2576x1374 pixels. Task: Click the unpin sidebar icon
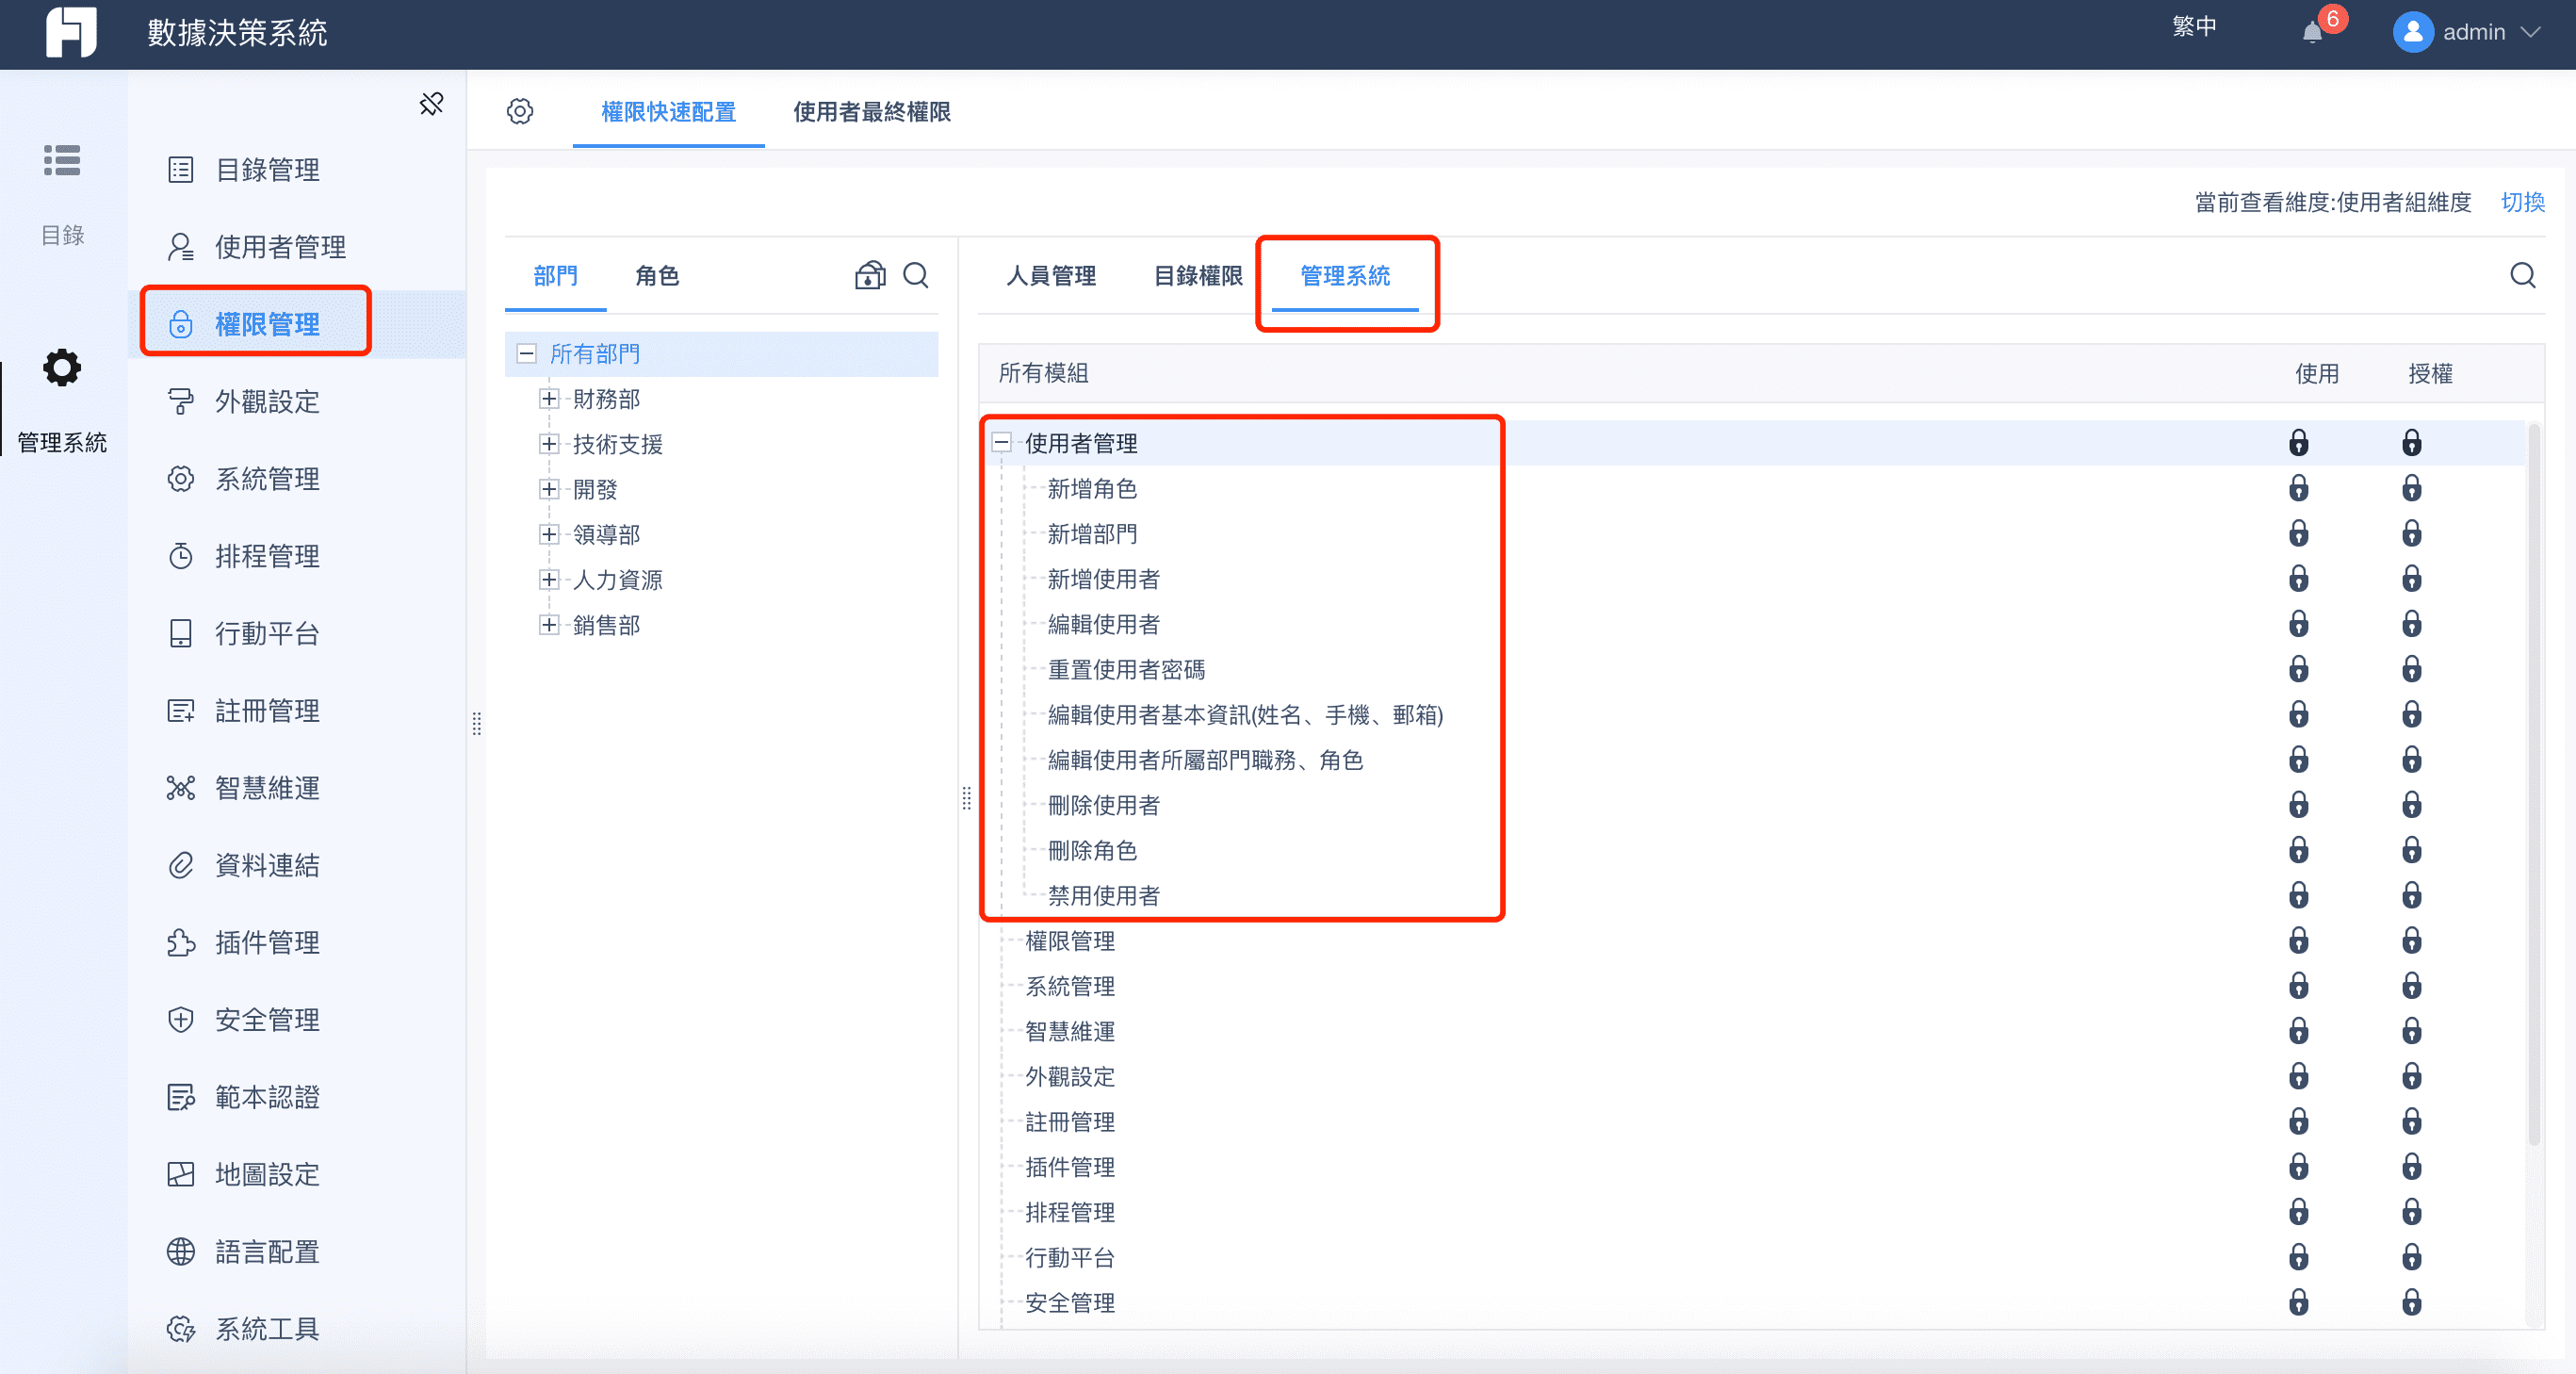(431, 104)
